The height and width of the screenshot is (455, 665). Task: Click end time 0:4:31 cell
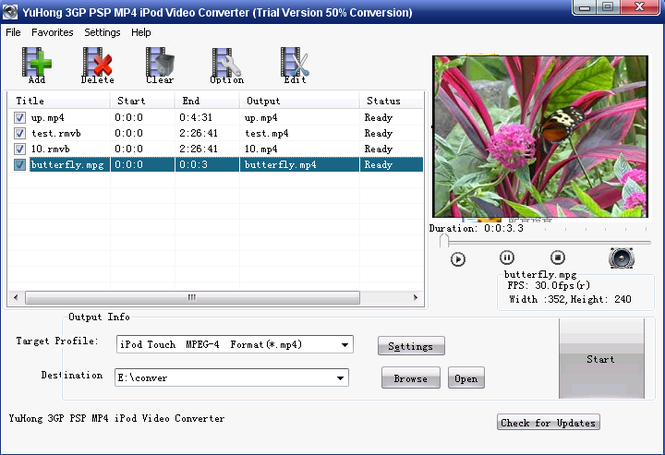(196, 117)
